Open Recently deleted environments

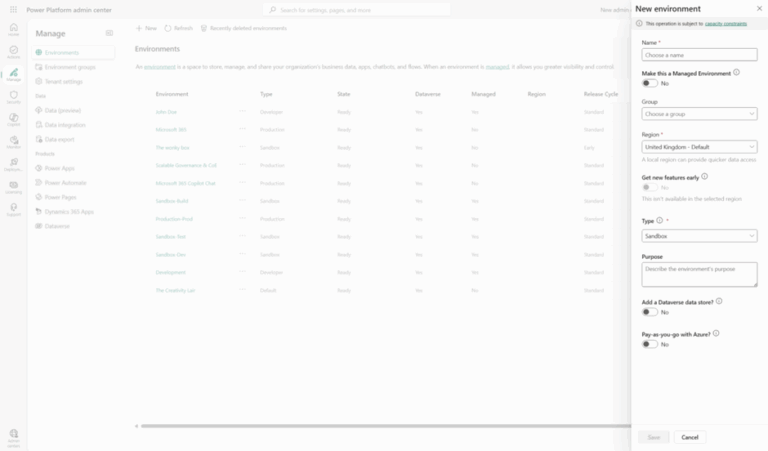[x=243, y=28]
